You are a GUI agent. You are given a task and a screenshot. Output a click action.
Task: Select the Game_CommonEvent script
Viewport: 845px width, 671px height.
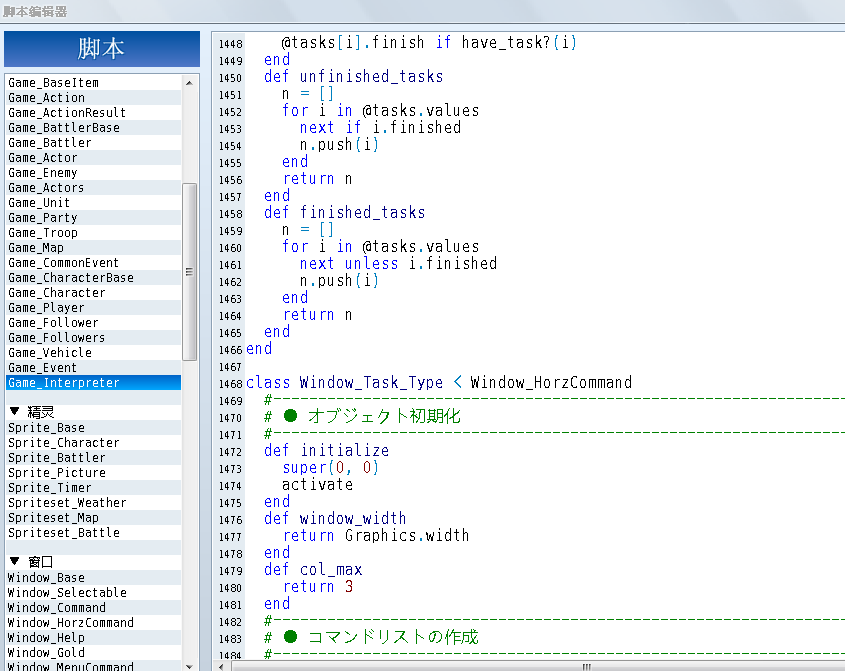(x=93, y=263)
